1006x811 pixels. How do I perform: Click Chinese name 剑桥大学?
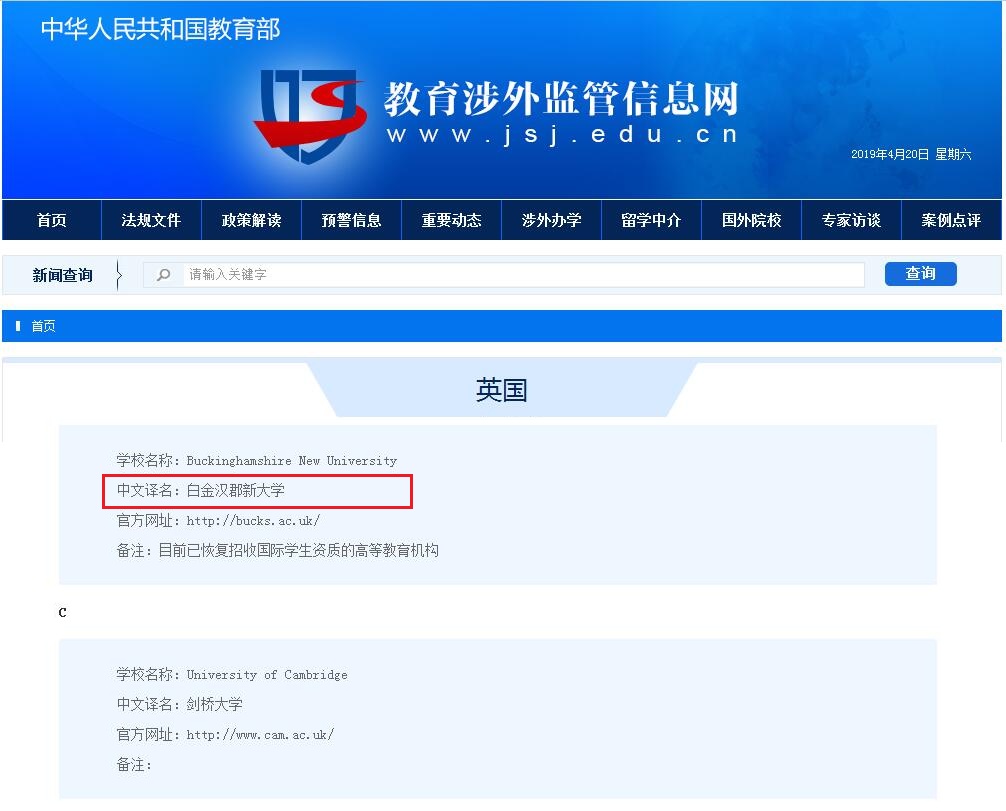pos(214,704)
